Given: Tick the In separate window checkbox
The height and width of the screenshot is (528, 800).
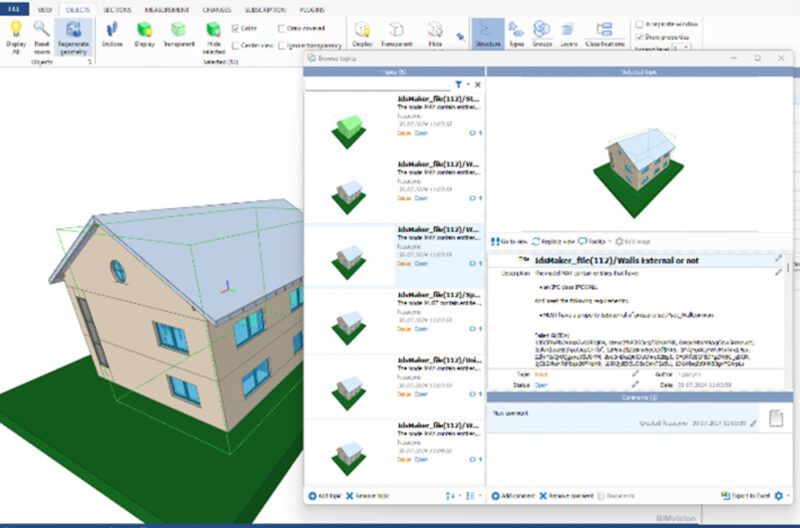Looking at the screenshot, I should [639, 24].
